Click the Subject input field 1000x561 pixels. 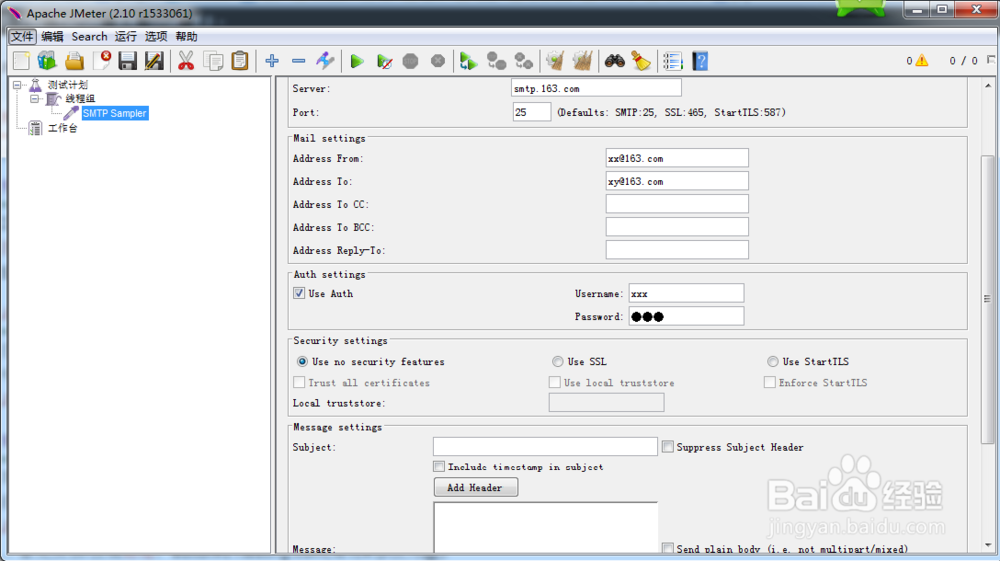(545, 447)
